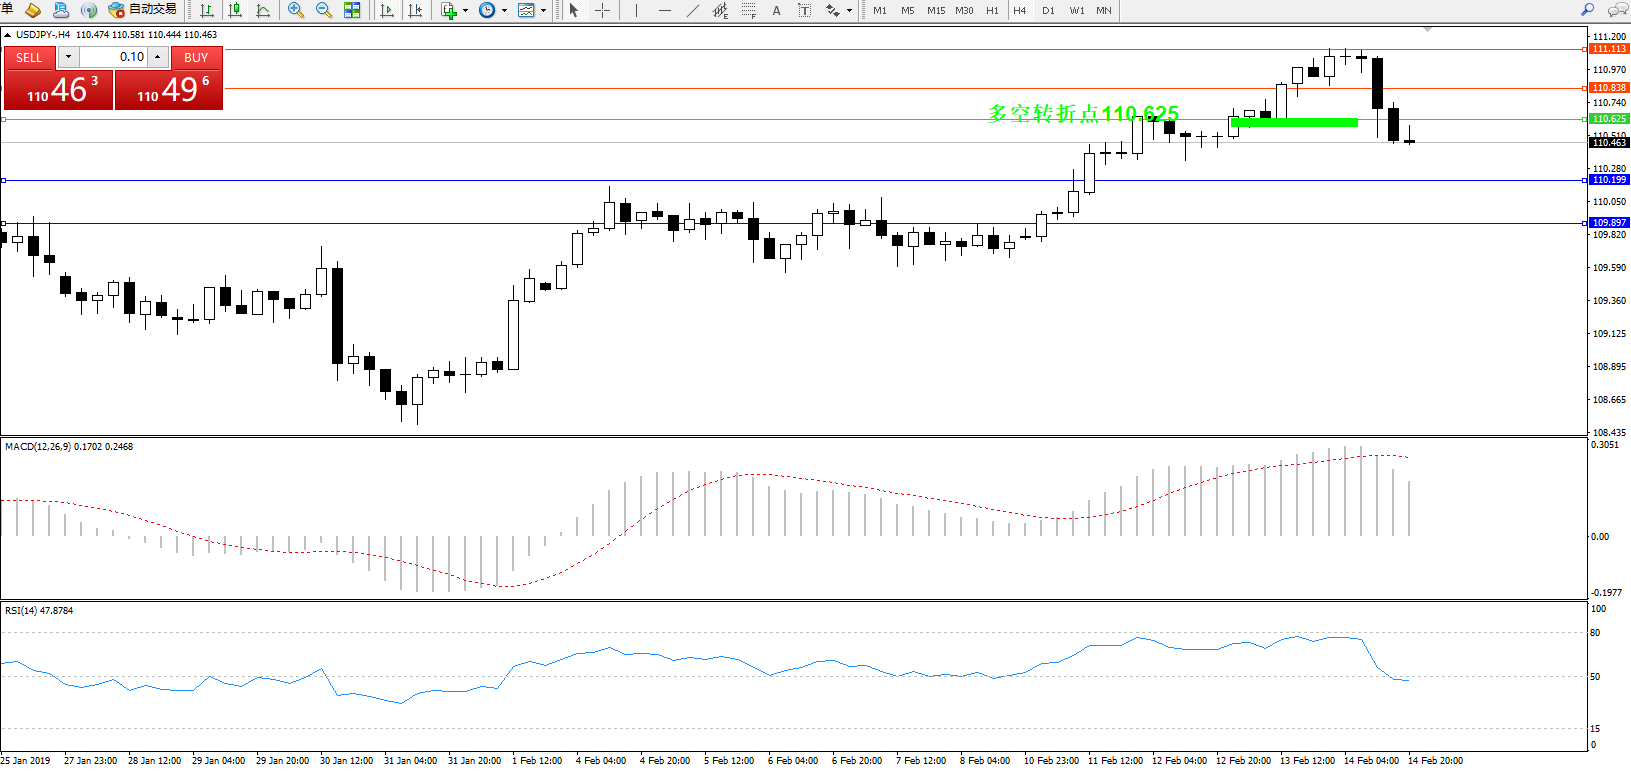Image resolution: width=1631 pixels, height=772 pixels.
Task: Click the green 110.625 price level marker
Action: coord(1608,119)
